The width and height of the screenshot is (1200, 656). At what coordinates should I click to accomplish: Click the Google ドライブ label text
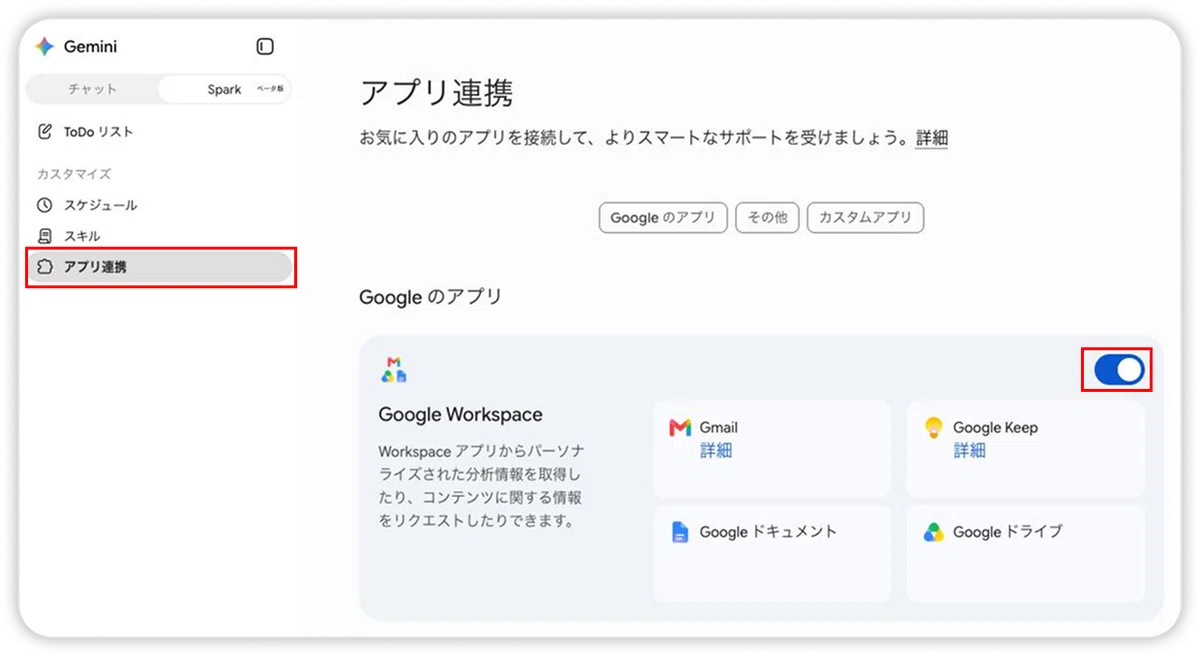(x=1007, y=532)
